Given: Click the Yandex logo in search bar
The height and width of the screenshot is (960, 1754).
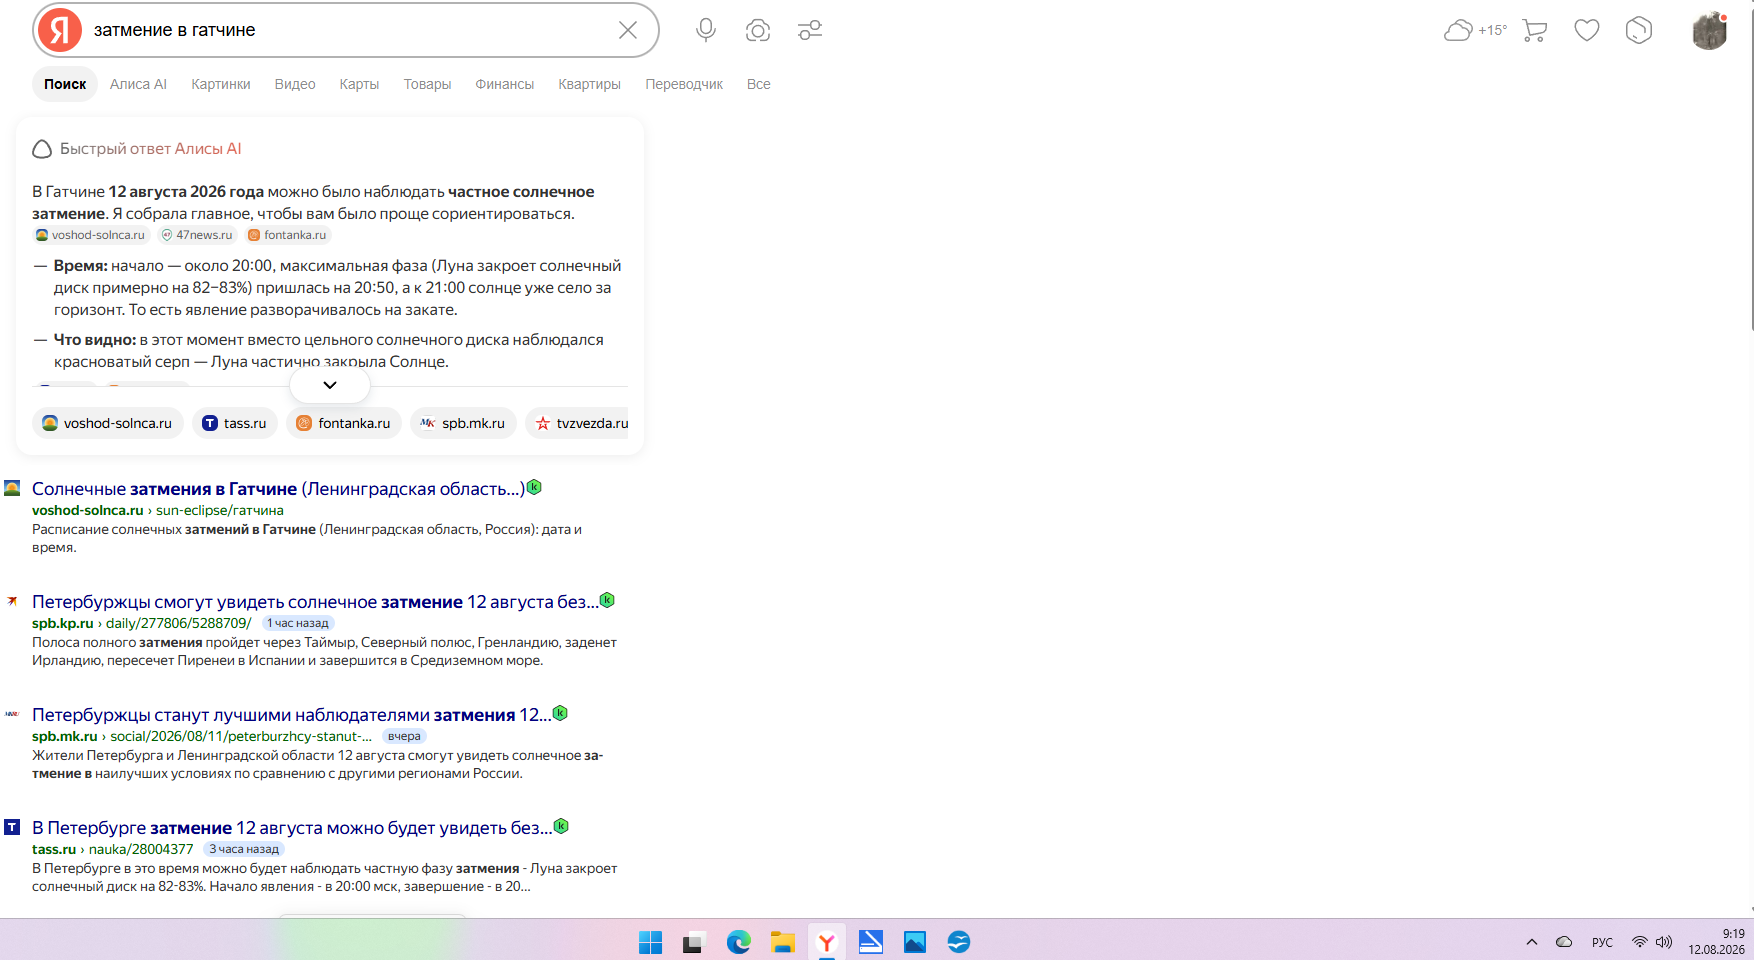Looking at the screenshot, I should [x=60, y=30].
